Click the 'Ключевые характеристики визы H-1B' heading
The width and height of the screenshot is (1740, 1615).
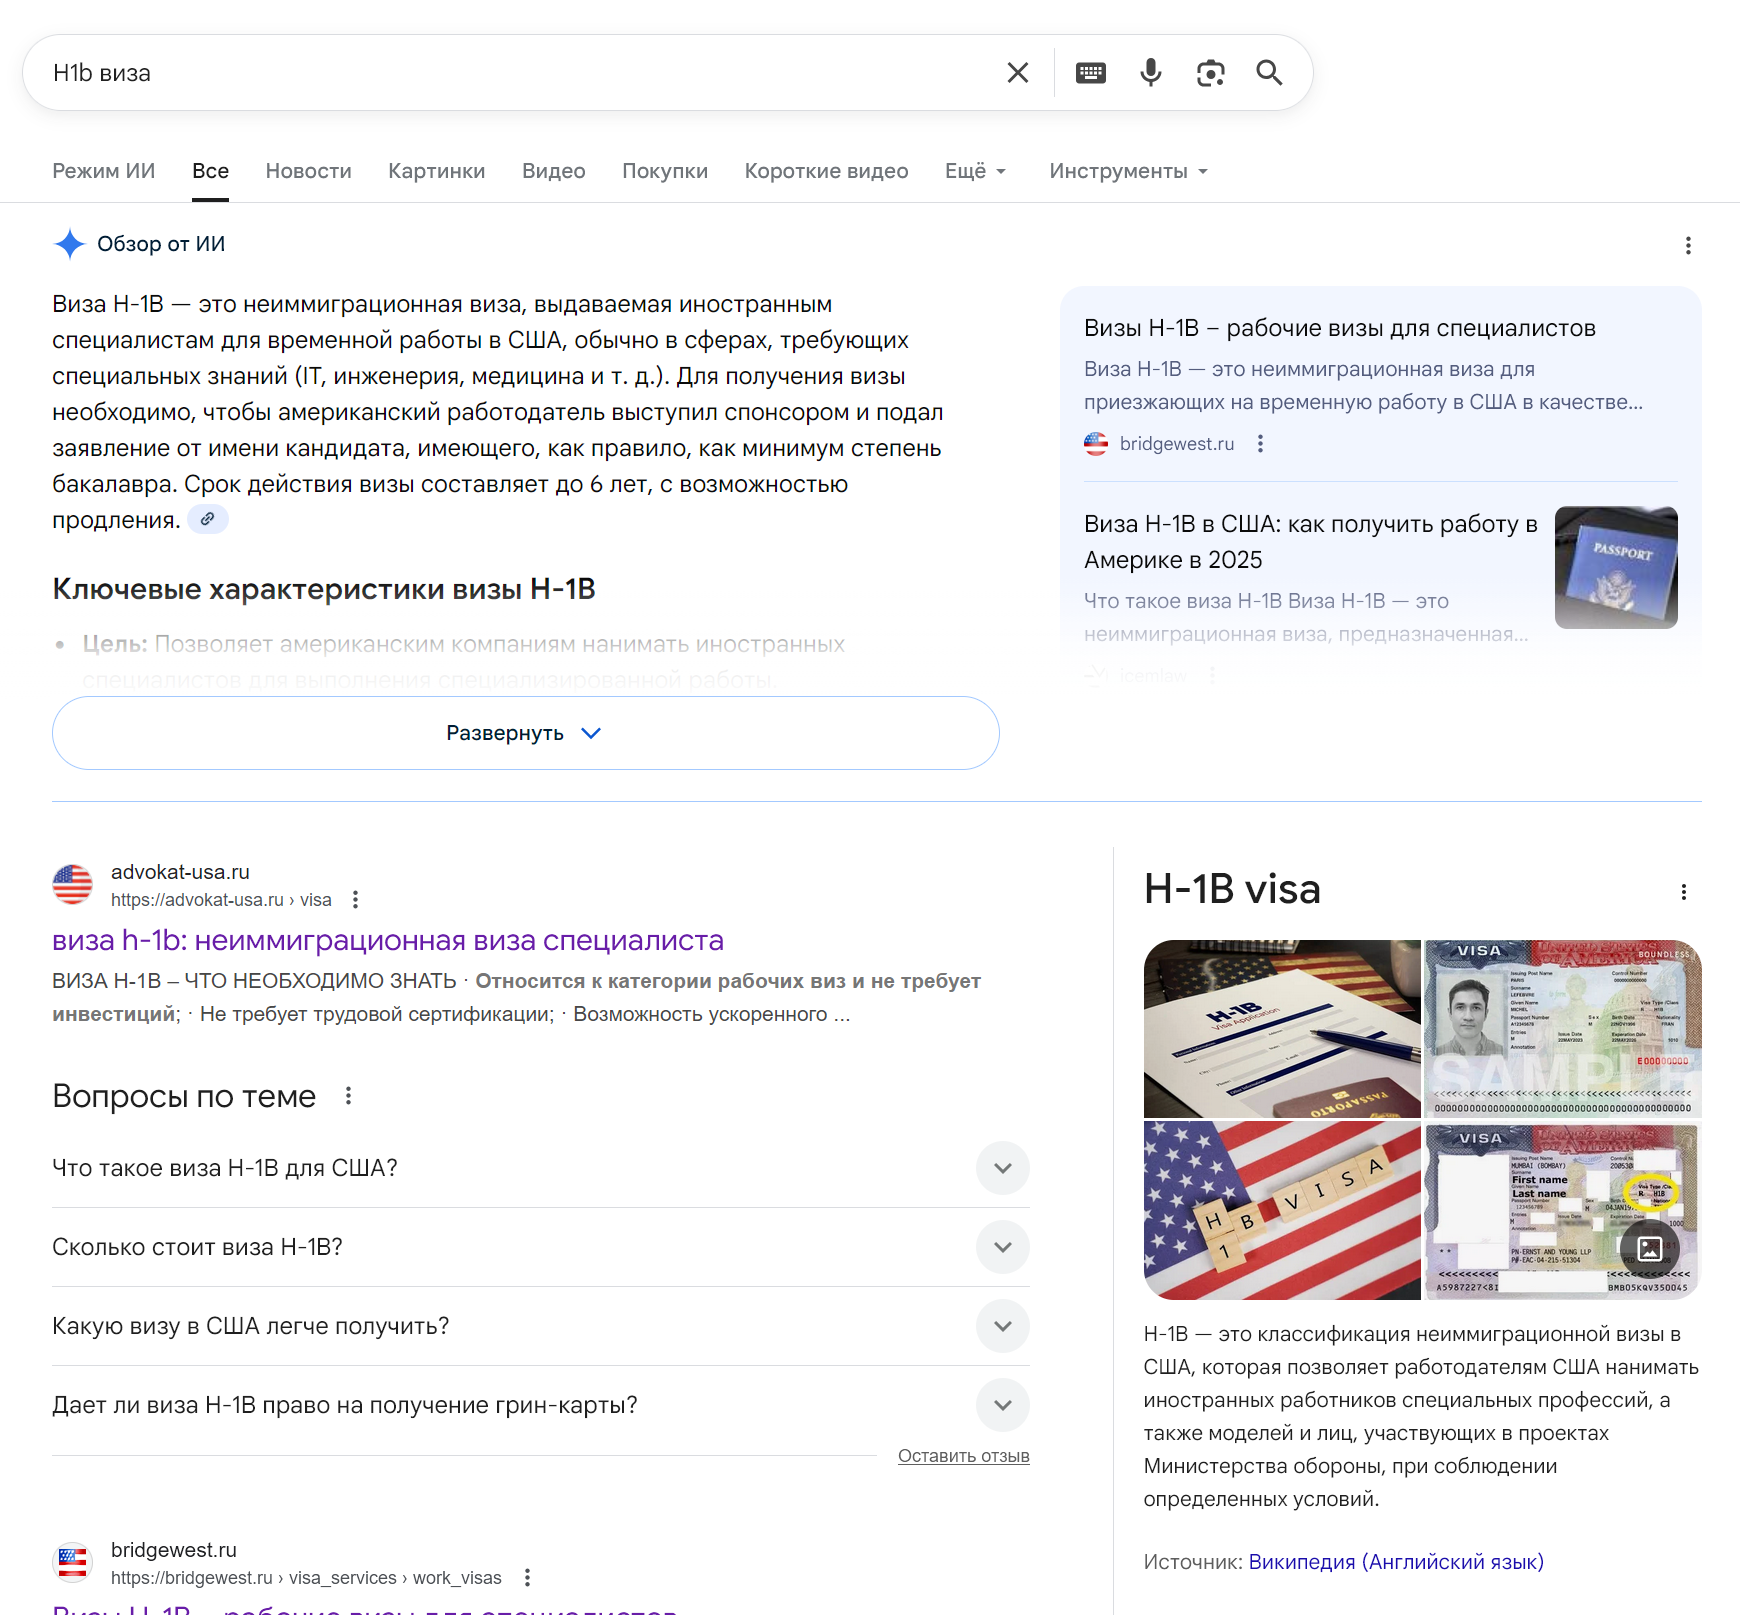click(324, 589)
